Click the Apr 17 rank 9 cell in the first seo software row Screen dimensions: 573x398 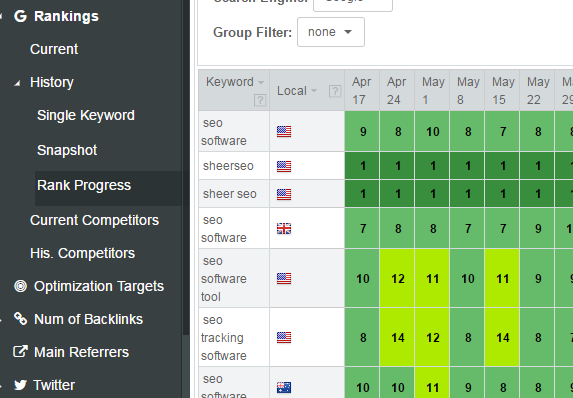click(362, 132)
